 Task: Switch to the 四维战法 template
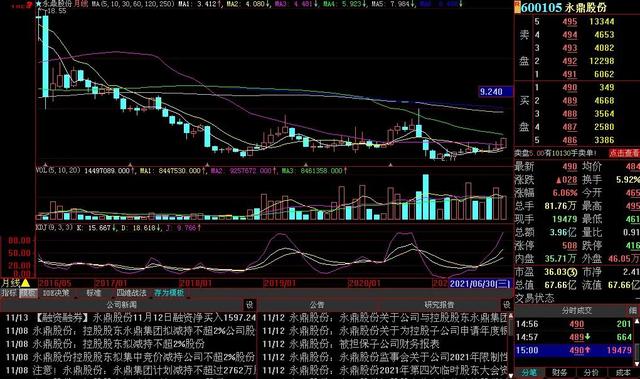131,293
